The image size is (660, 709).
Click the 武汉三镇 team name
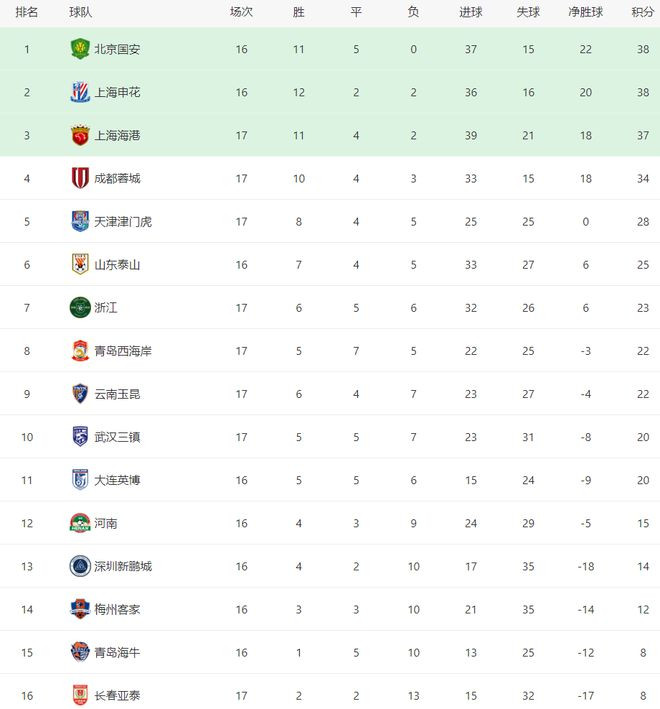(117, 437)
